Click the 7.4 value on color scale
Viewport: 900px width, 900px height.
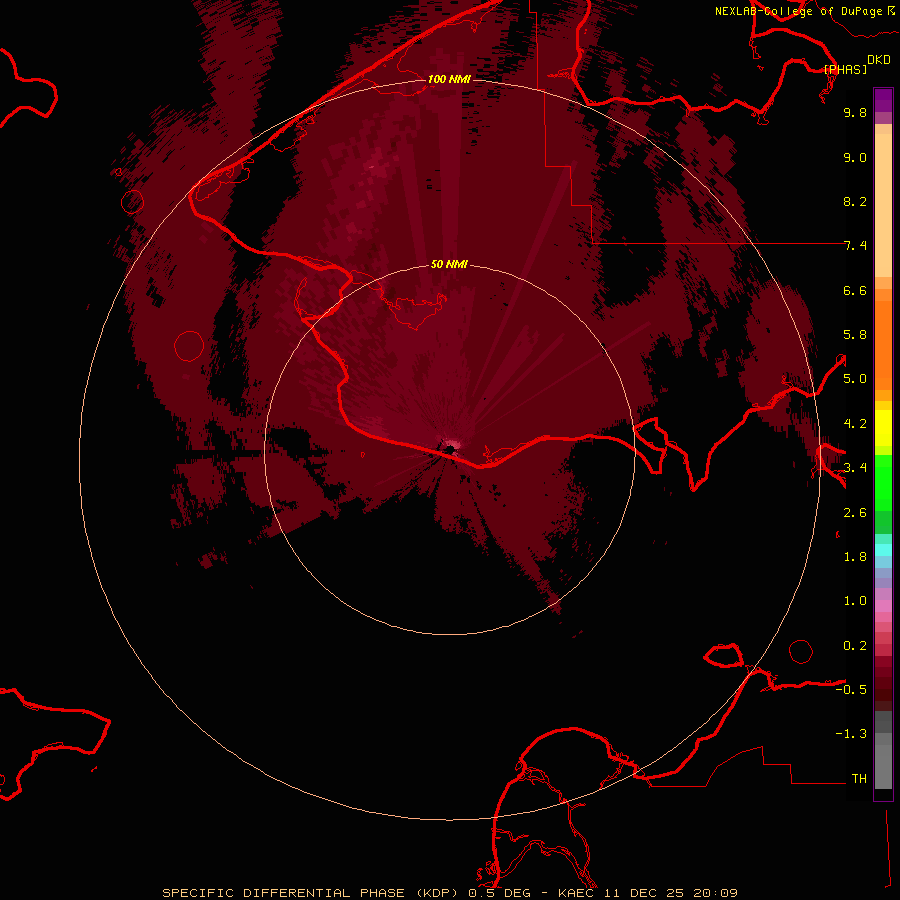pyautogui.click(x=855, y=246)
